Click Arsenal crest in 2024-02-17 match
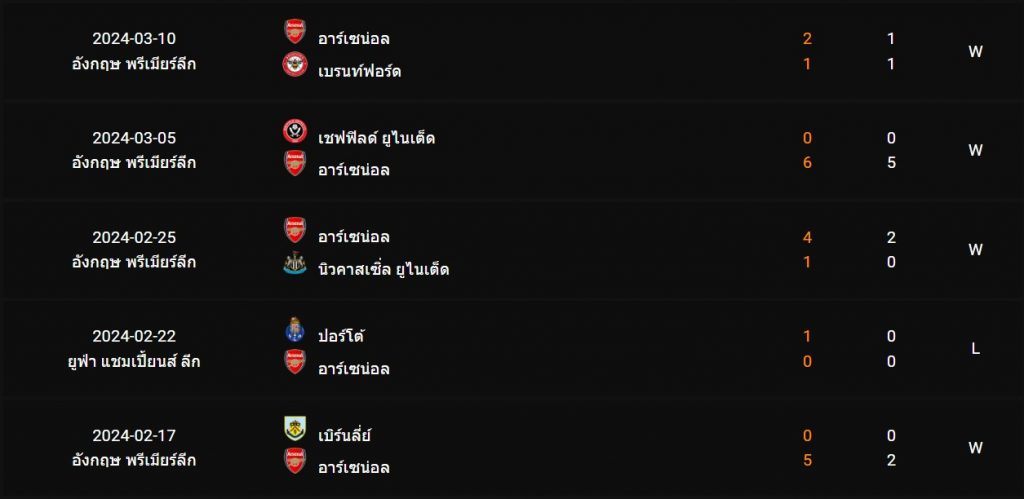Screen dimensions: 1024x499 point(295,460)
